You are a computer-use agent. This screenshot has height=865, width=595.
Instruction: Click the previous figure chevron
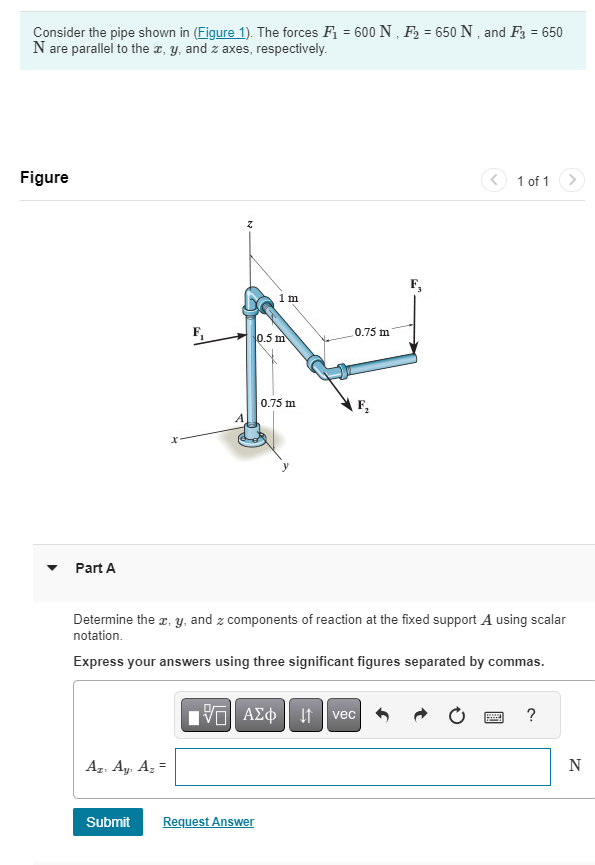[494, 180]
